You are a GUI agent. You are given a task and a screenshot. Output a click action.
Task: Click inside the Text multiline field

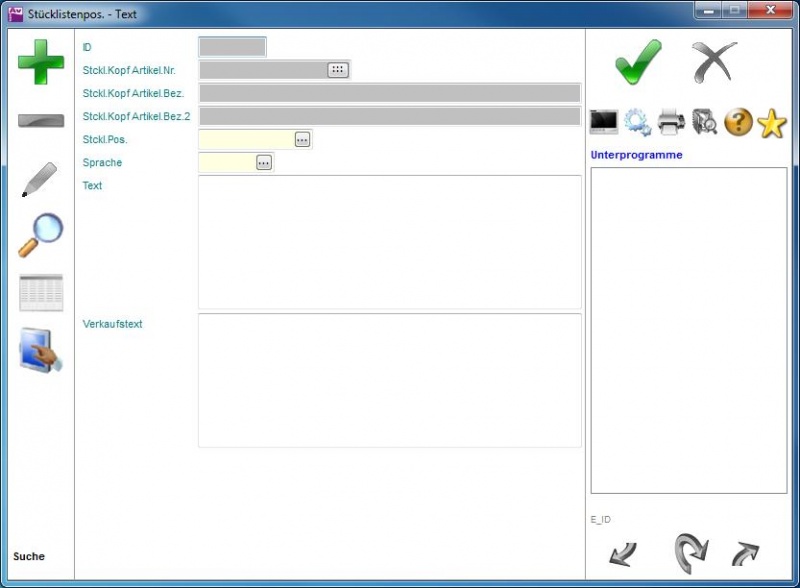[x=389, y=242]
